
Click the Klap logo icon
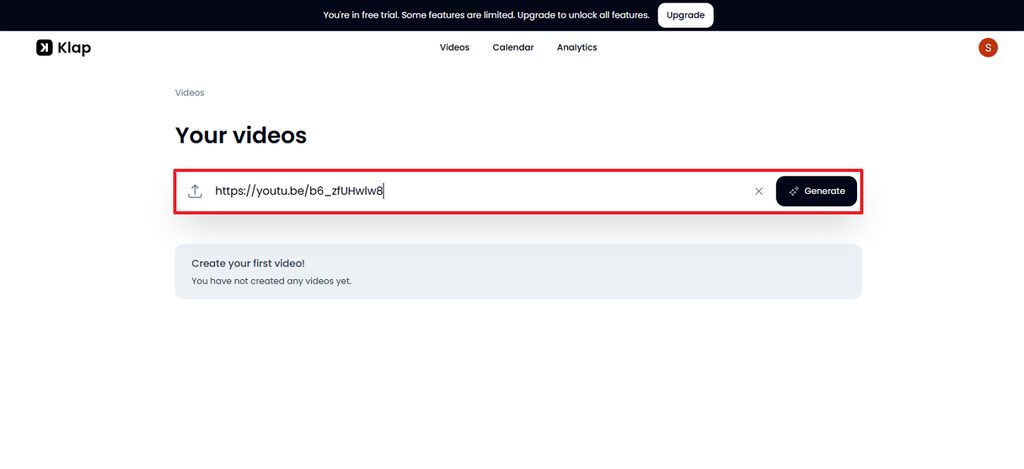point(44,48)
